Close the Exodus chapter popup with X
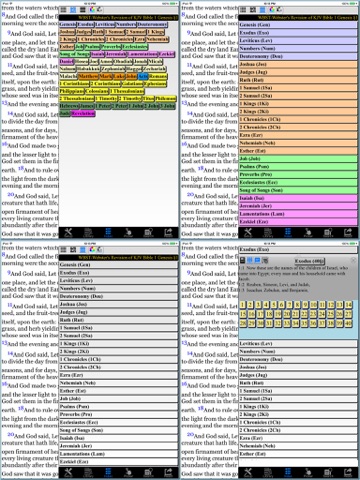360x480 pixels. [x=353, y=260]
